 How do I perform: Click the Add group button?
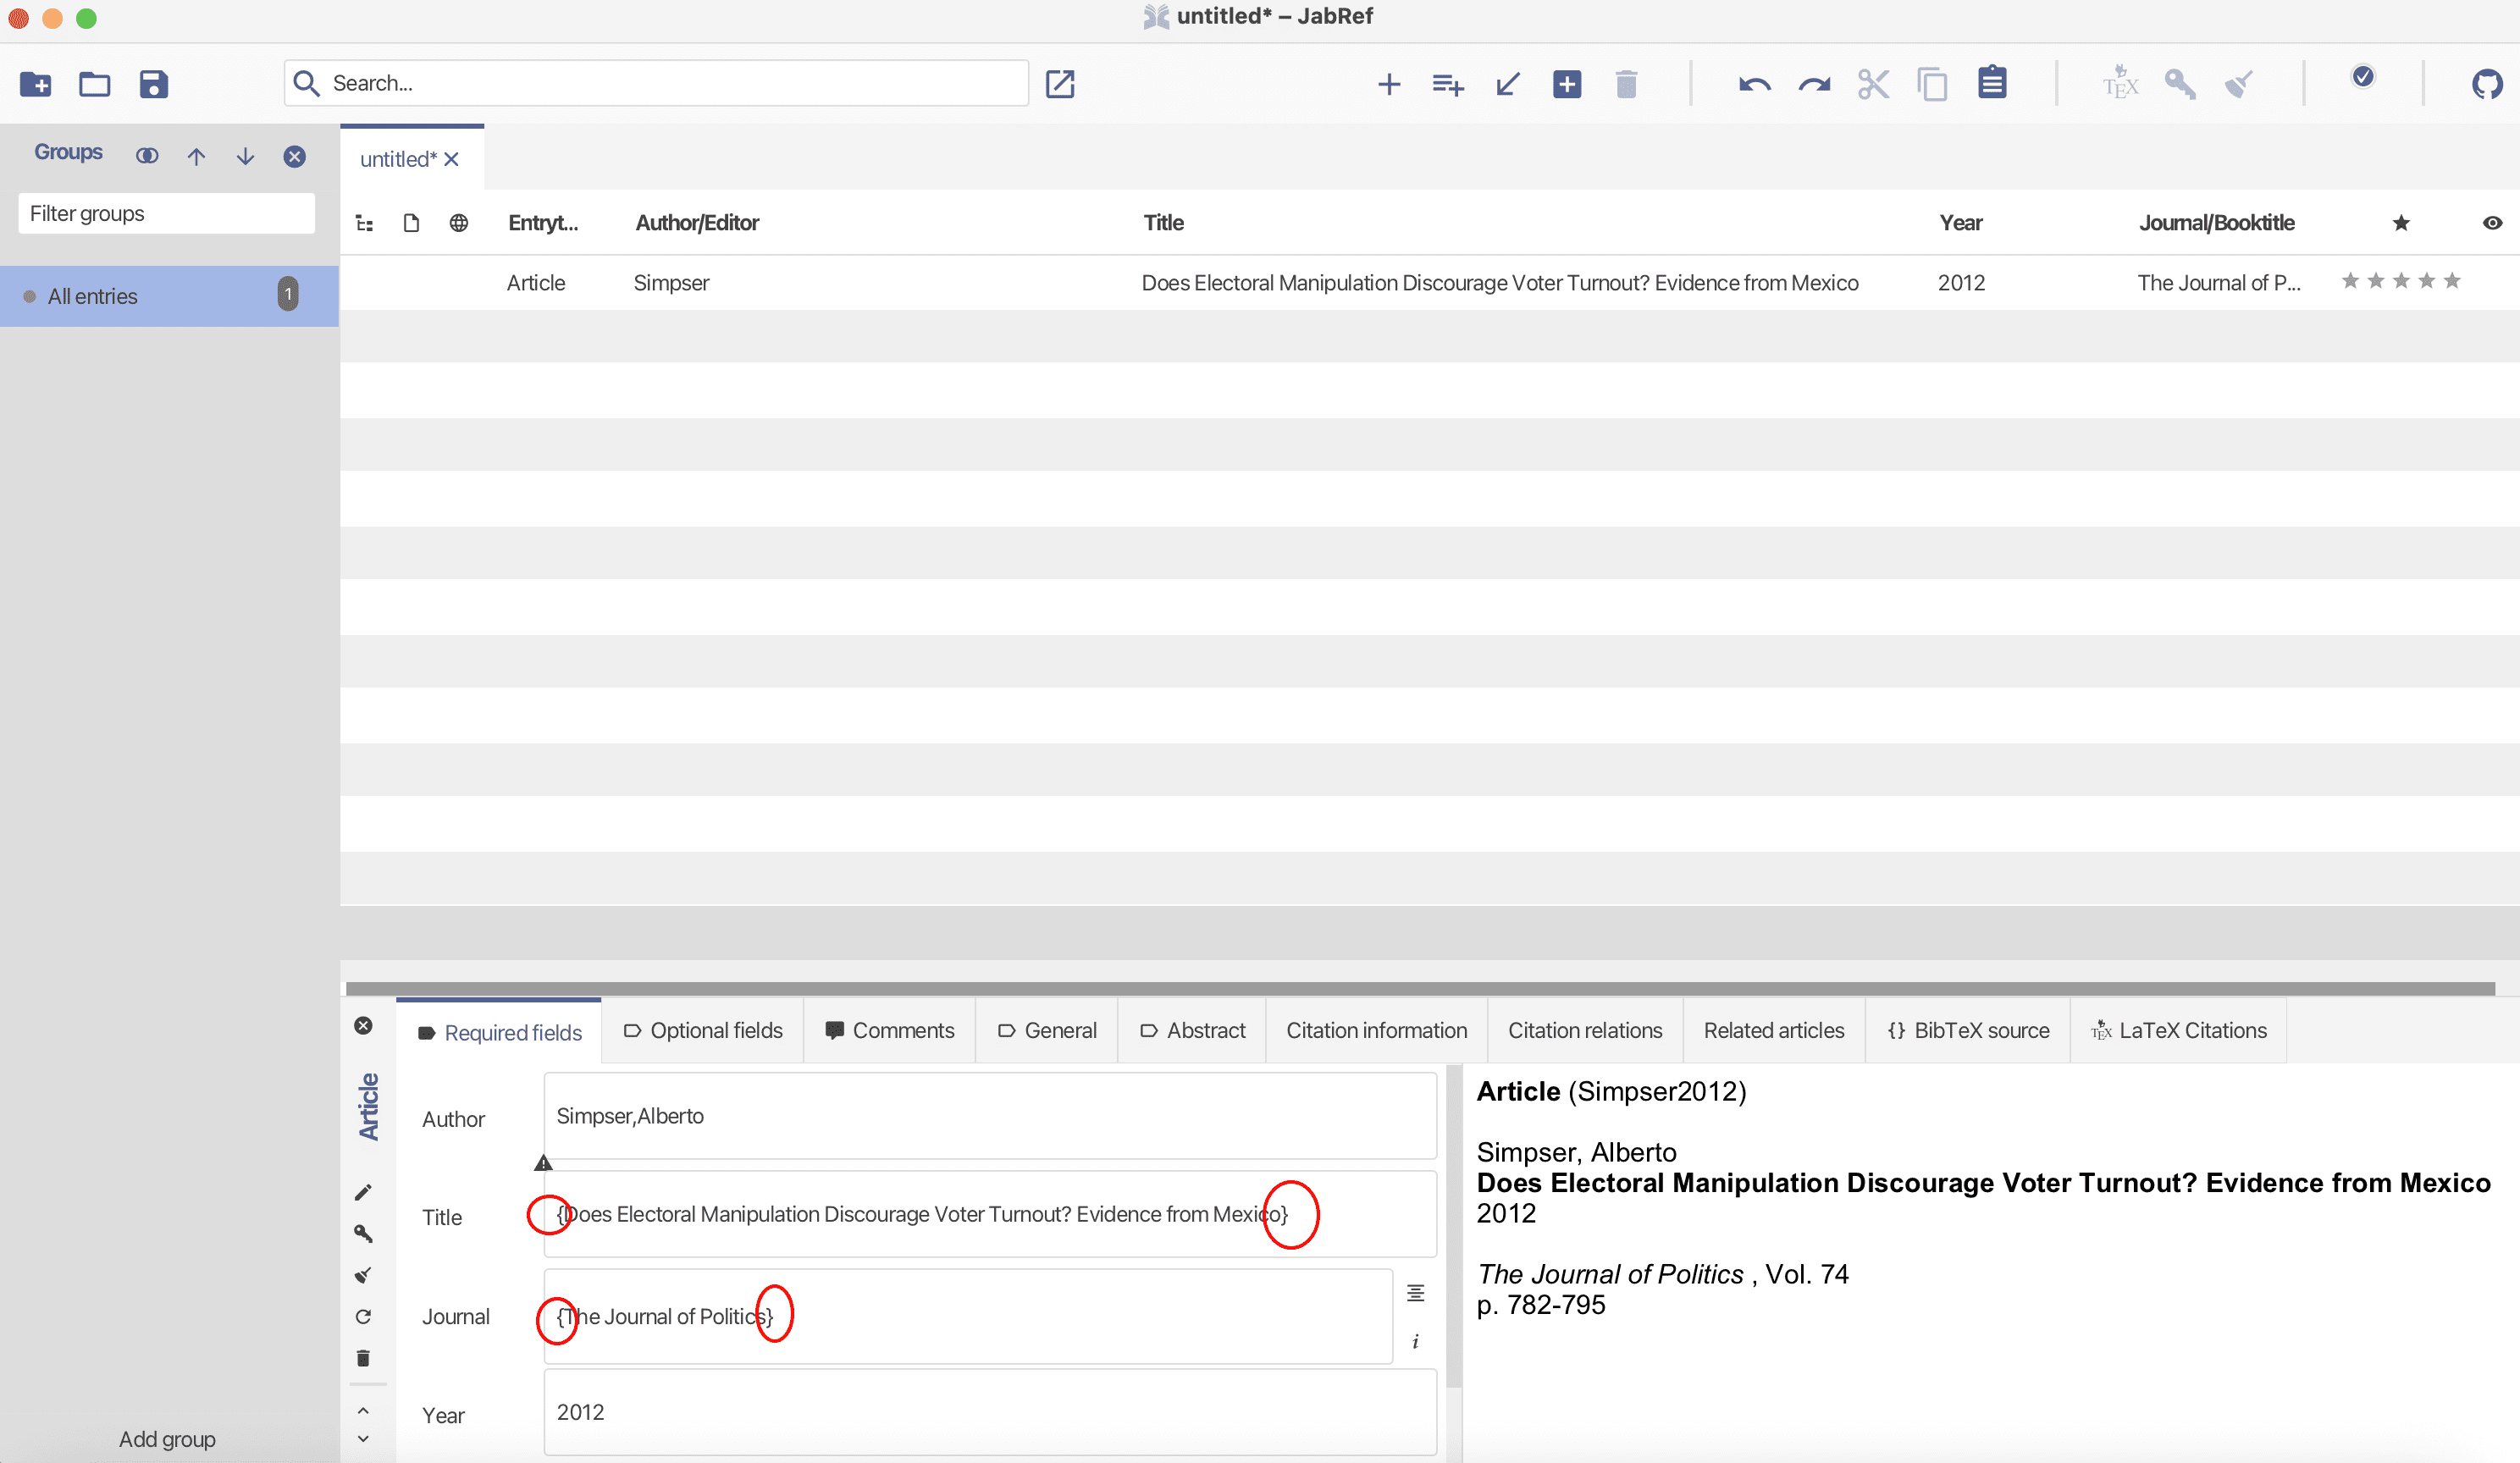pos(167,1439)
